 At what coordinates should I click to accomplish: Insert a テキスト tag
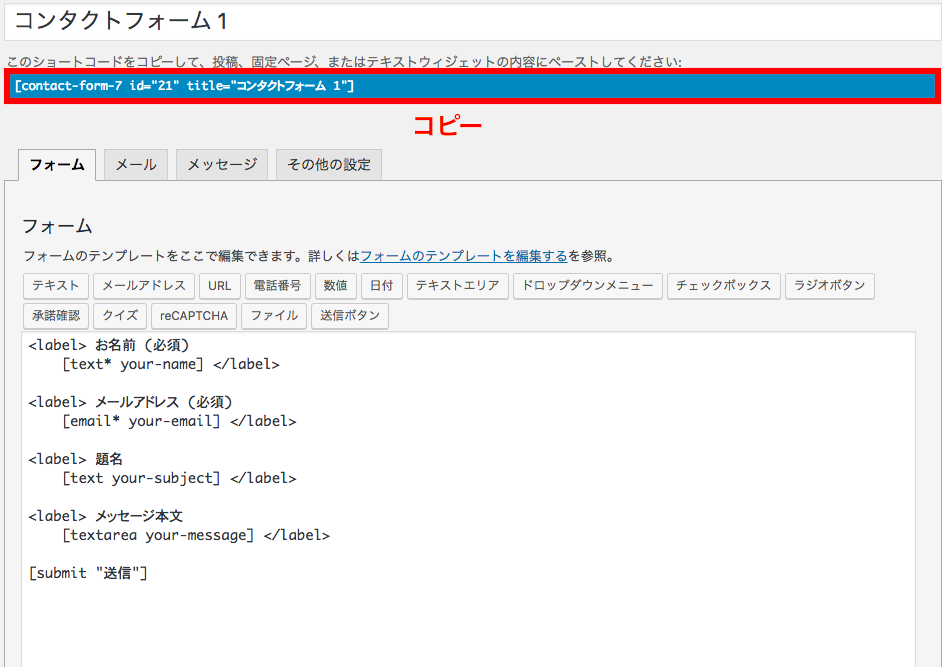tap(56, 286)
